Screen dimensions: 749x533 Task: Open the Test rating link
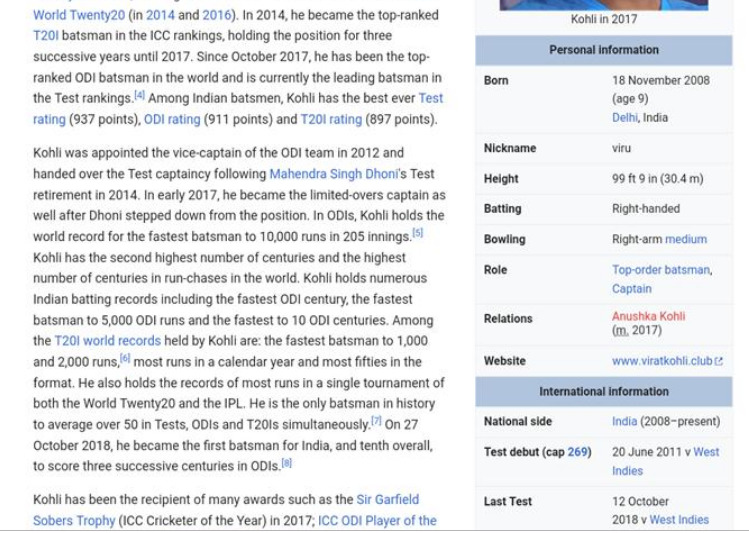(x=238, y=108)
